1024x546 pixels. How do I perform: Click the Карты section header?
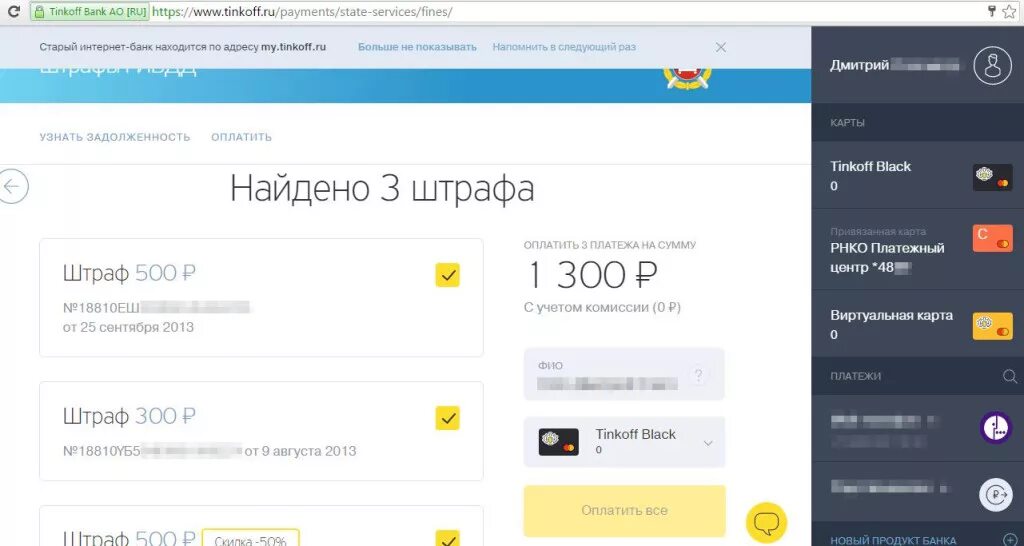click(848, 123)
